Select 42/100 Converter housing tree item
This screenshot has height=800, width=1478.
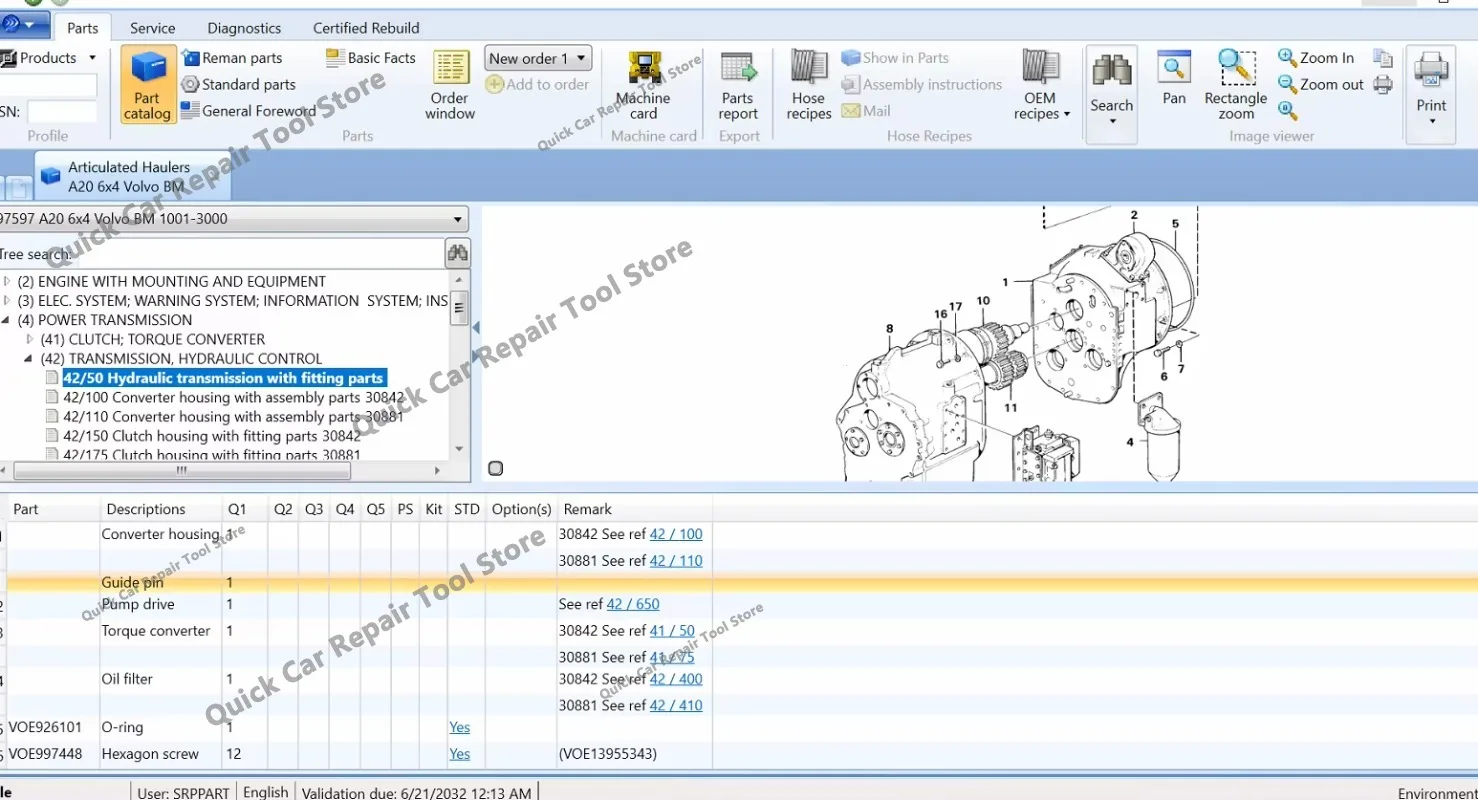pos(234,397)
